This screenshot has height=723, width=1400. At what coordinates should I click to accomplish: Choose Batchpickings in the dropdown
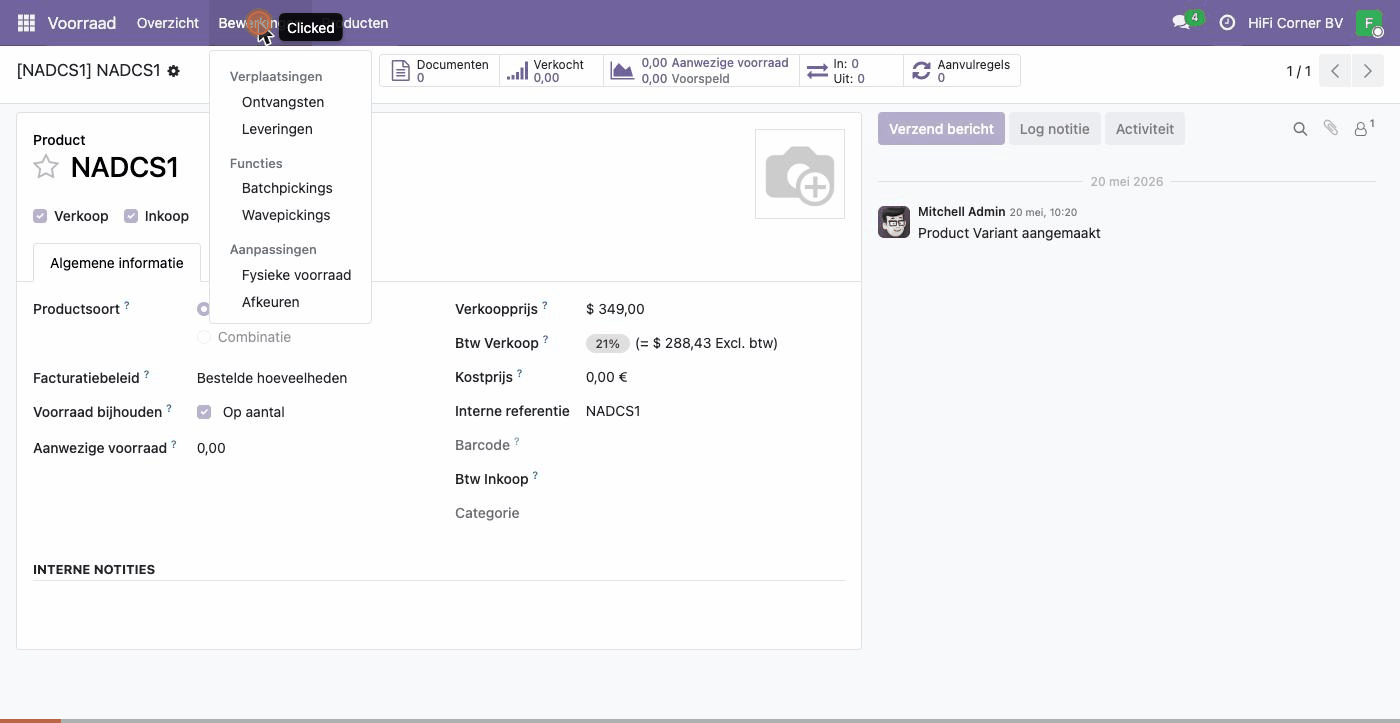pos(287,188)
